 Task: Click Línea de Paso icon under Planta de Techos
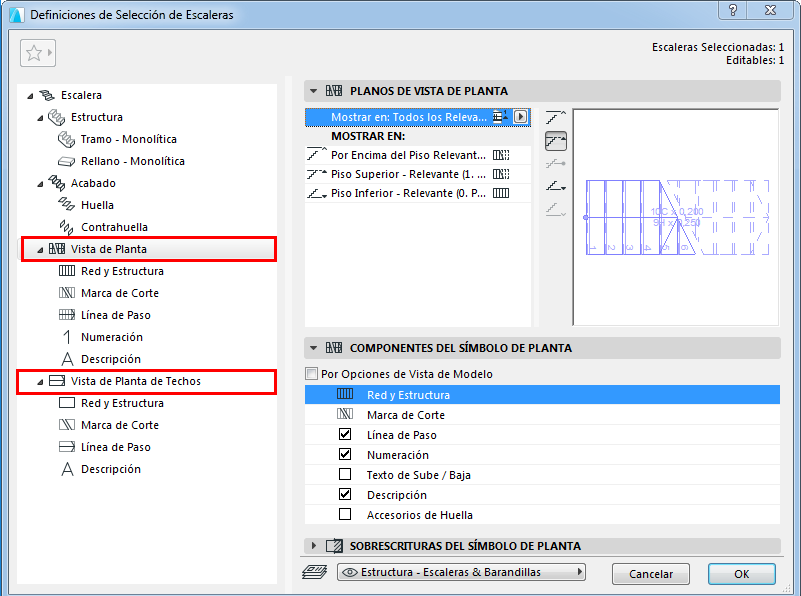(x=66, y=447)
